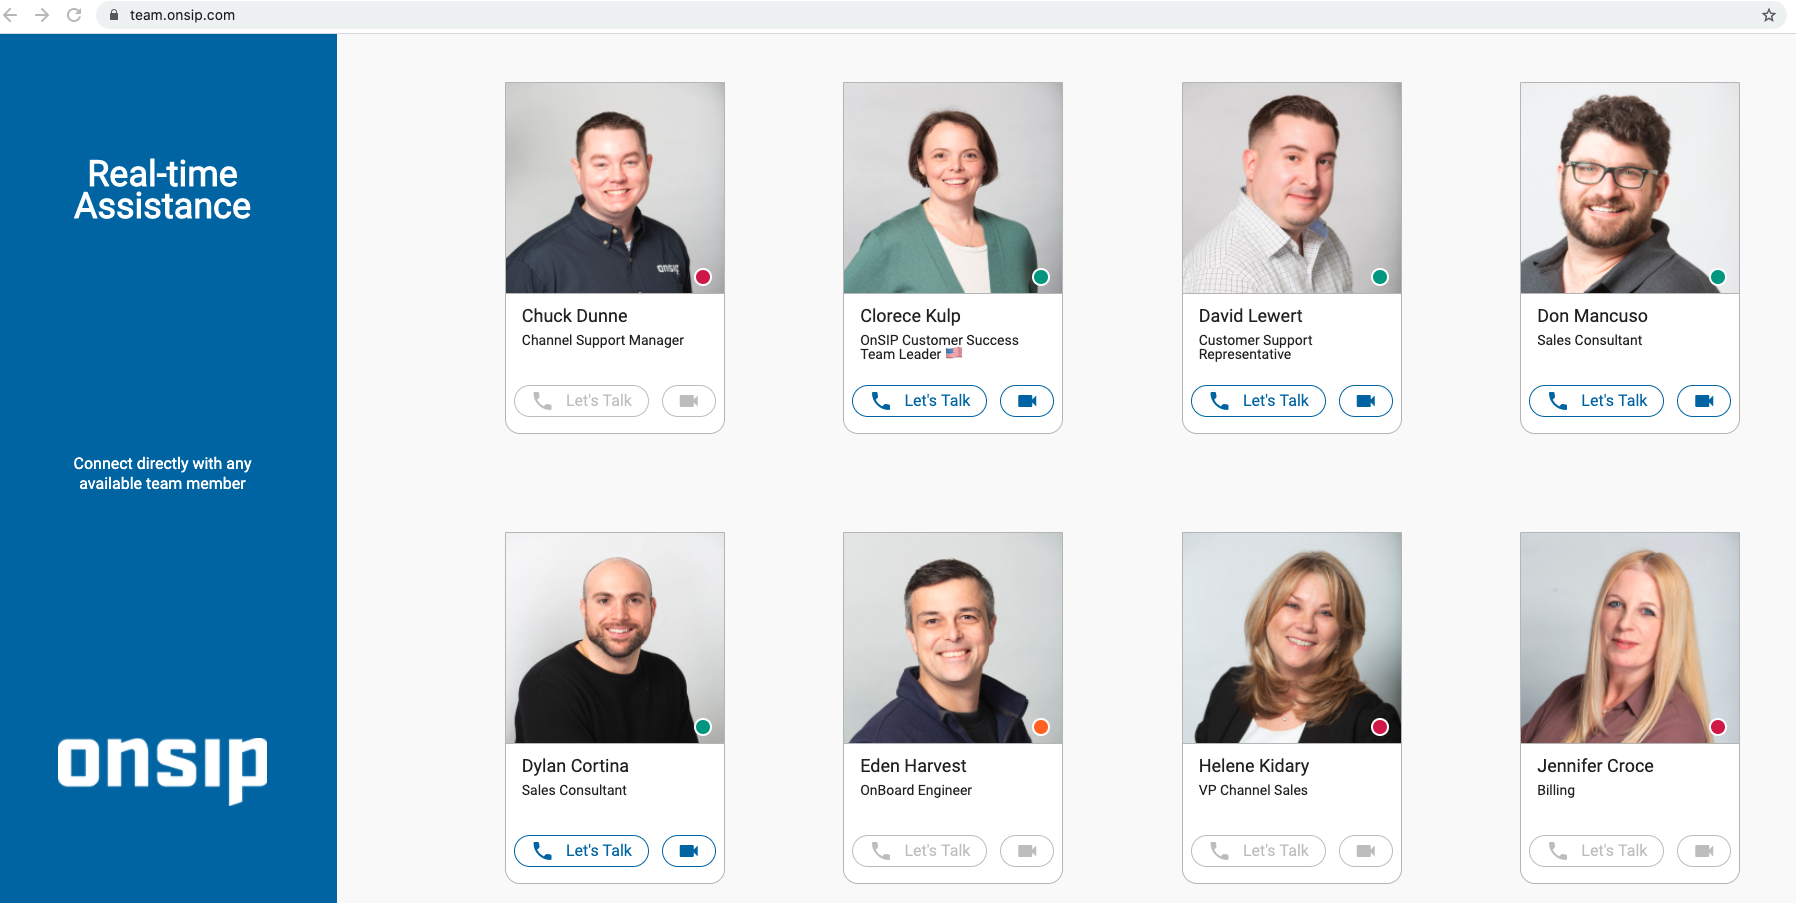Click Don Mancuso's video call icon

(1703, 401)
